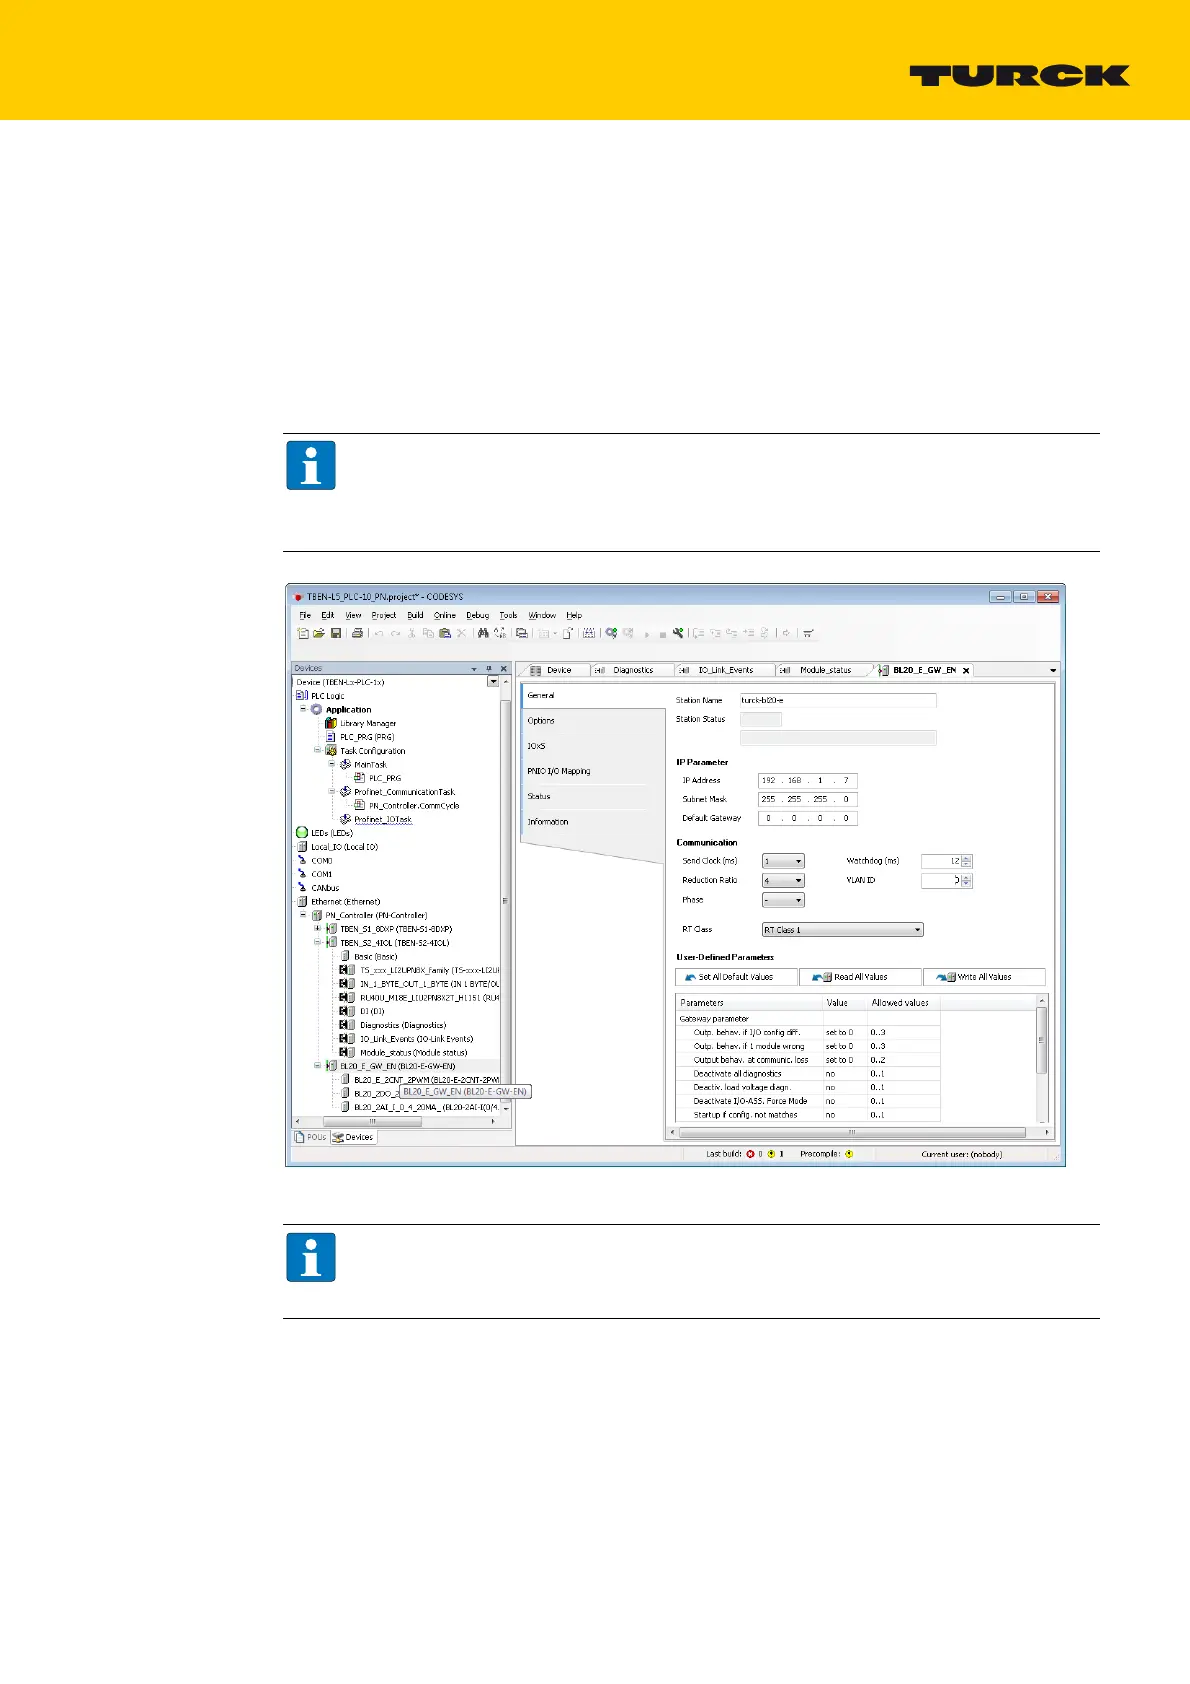1190x1684 pixels.
Task: Open the Phase dropdown
Action: click(783, 900)
